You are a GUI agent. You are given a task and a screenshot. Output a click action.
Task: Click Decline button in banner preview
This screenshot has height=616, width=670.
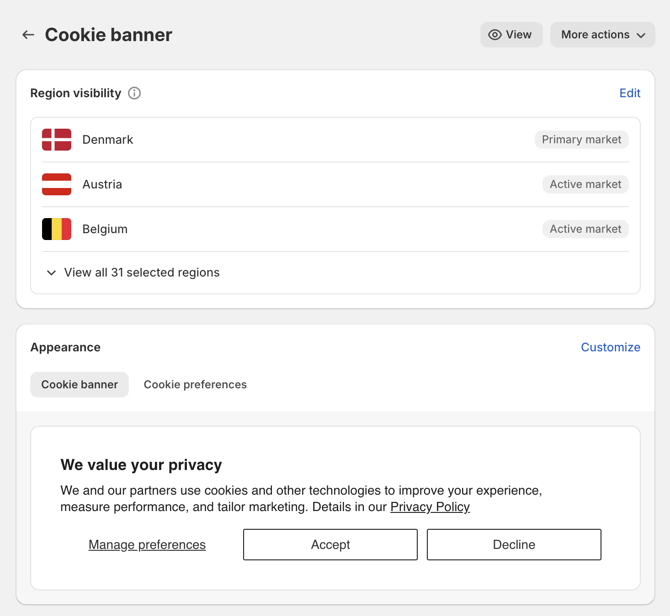[514, 545]
